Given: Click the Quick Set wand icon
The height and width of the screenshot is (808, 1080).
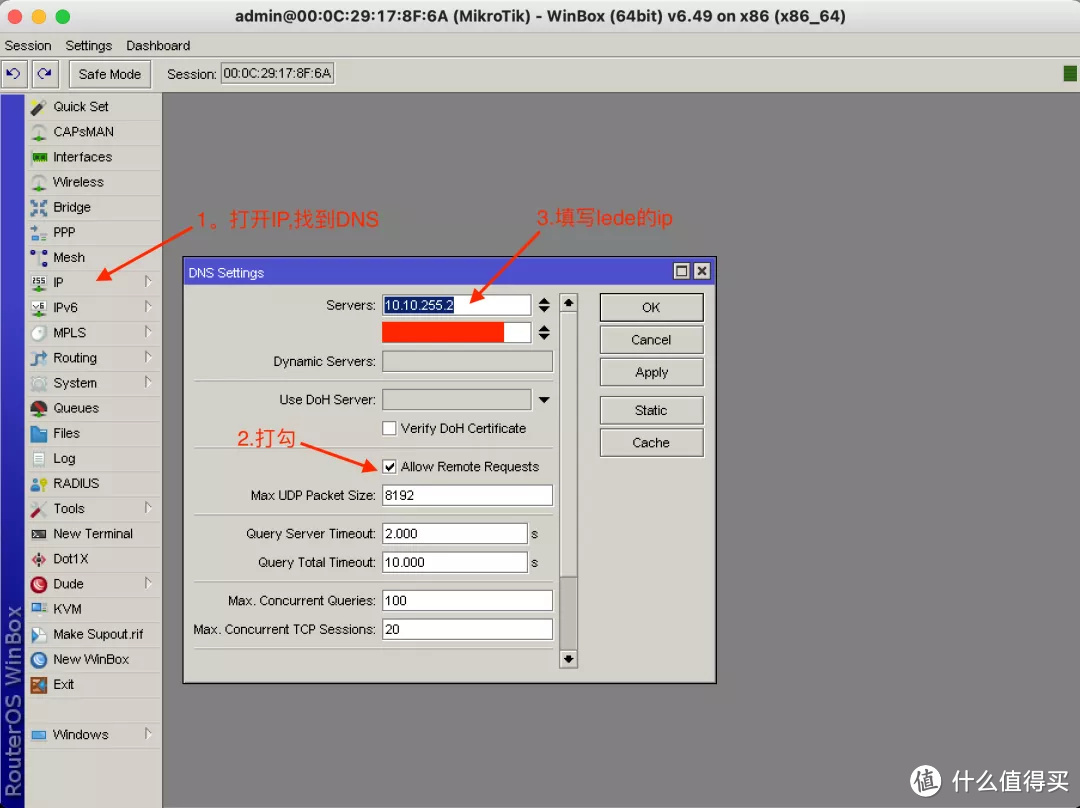Looking at the screenshot, I should coord(39,107).
